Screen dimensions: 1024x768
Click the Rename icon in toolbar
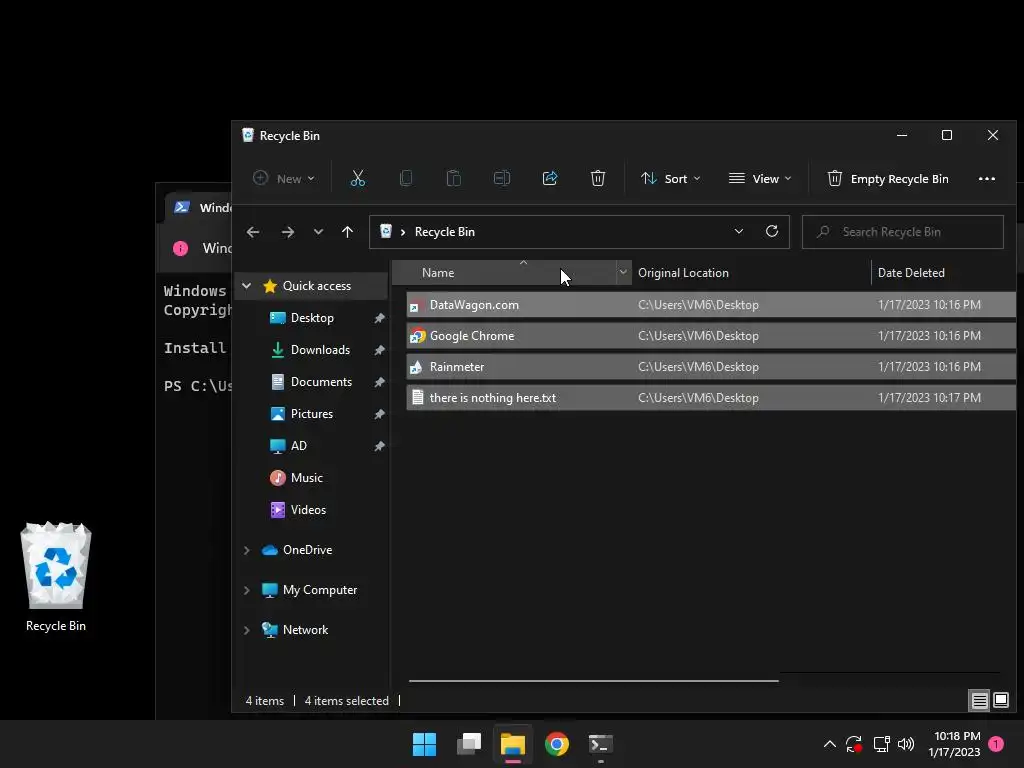click(502, 178)
